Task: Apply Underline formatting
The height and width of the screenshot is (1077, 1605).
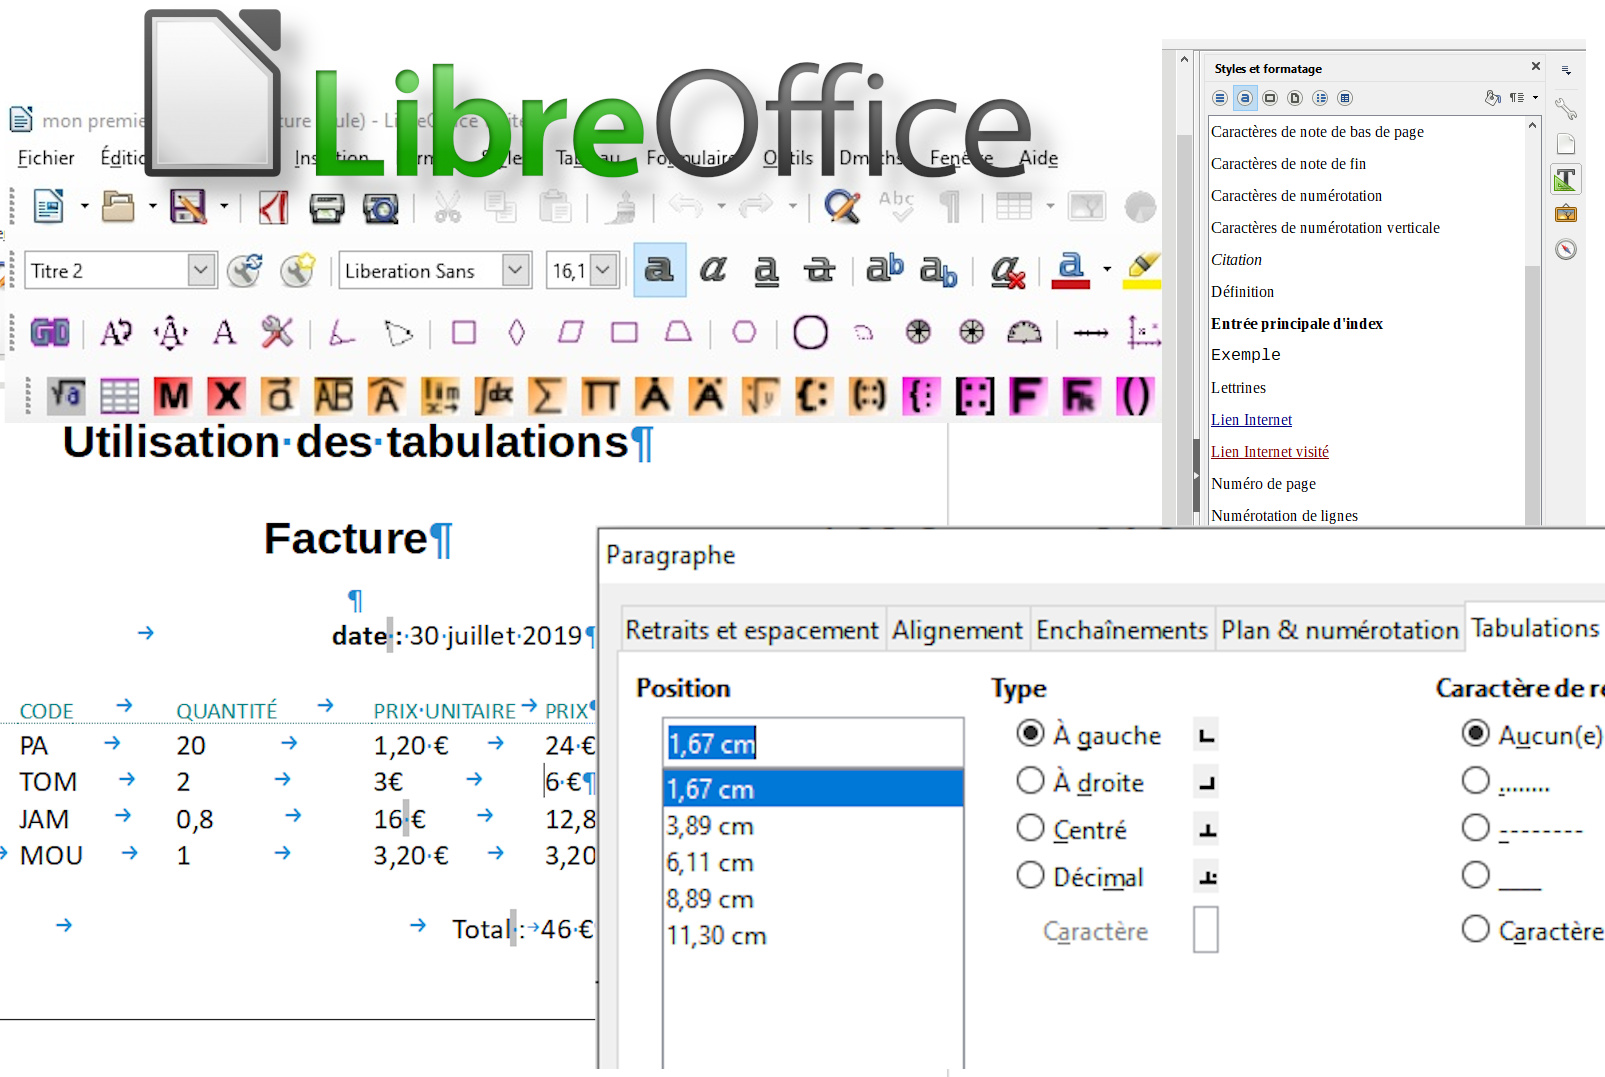Action: [x=766, y=270]
